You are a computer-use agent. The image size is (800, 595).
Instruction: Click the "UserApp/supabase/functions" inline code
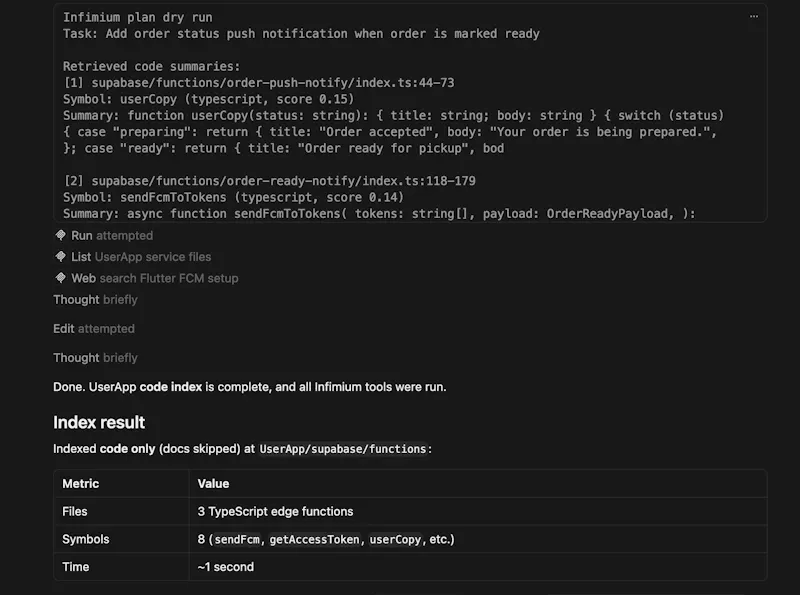342,449
